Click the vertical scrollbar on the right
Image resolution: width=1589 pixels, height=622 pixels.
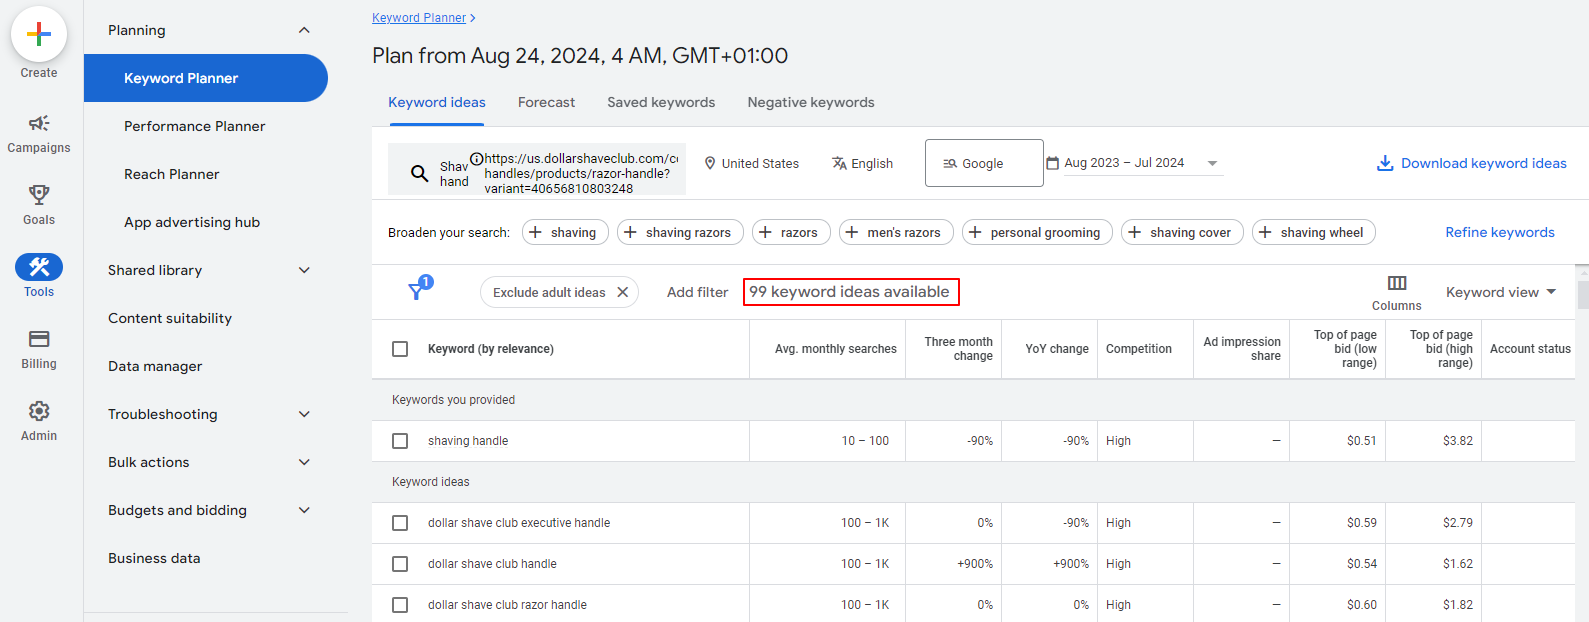[x=1582, y=295]
